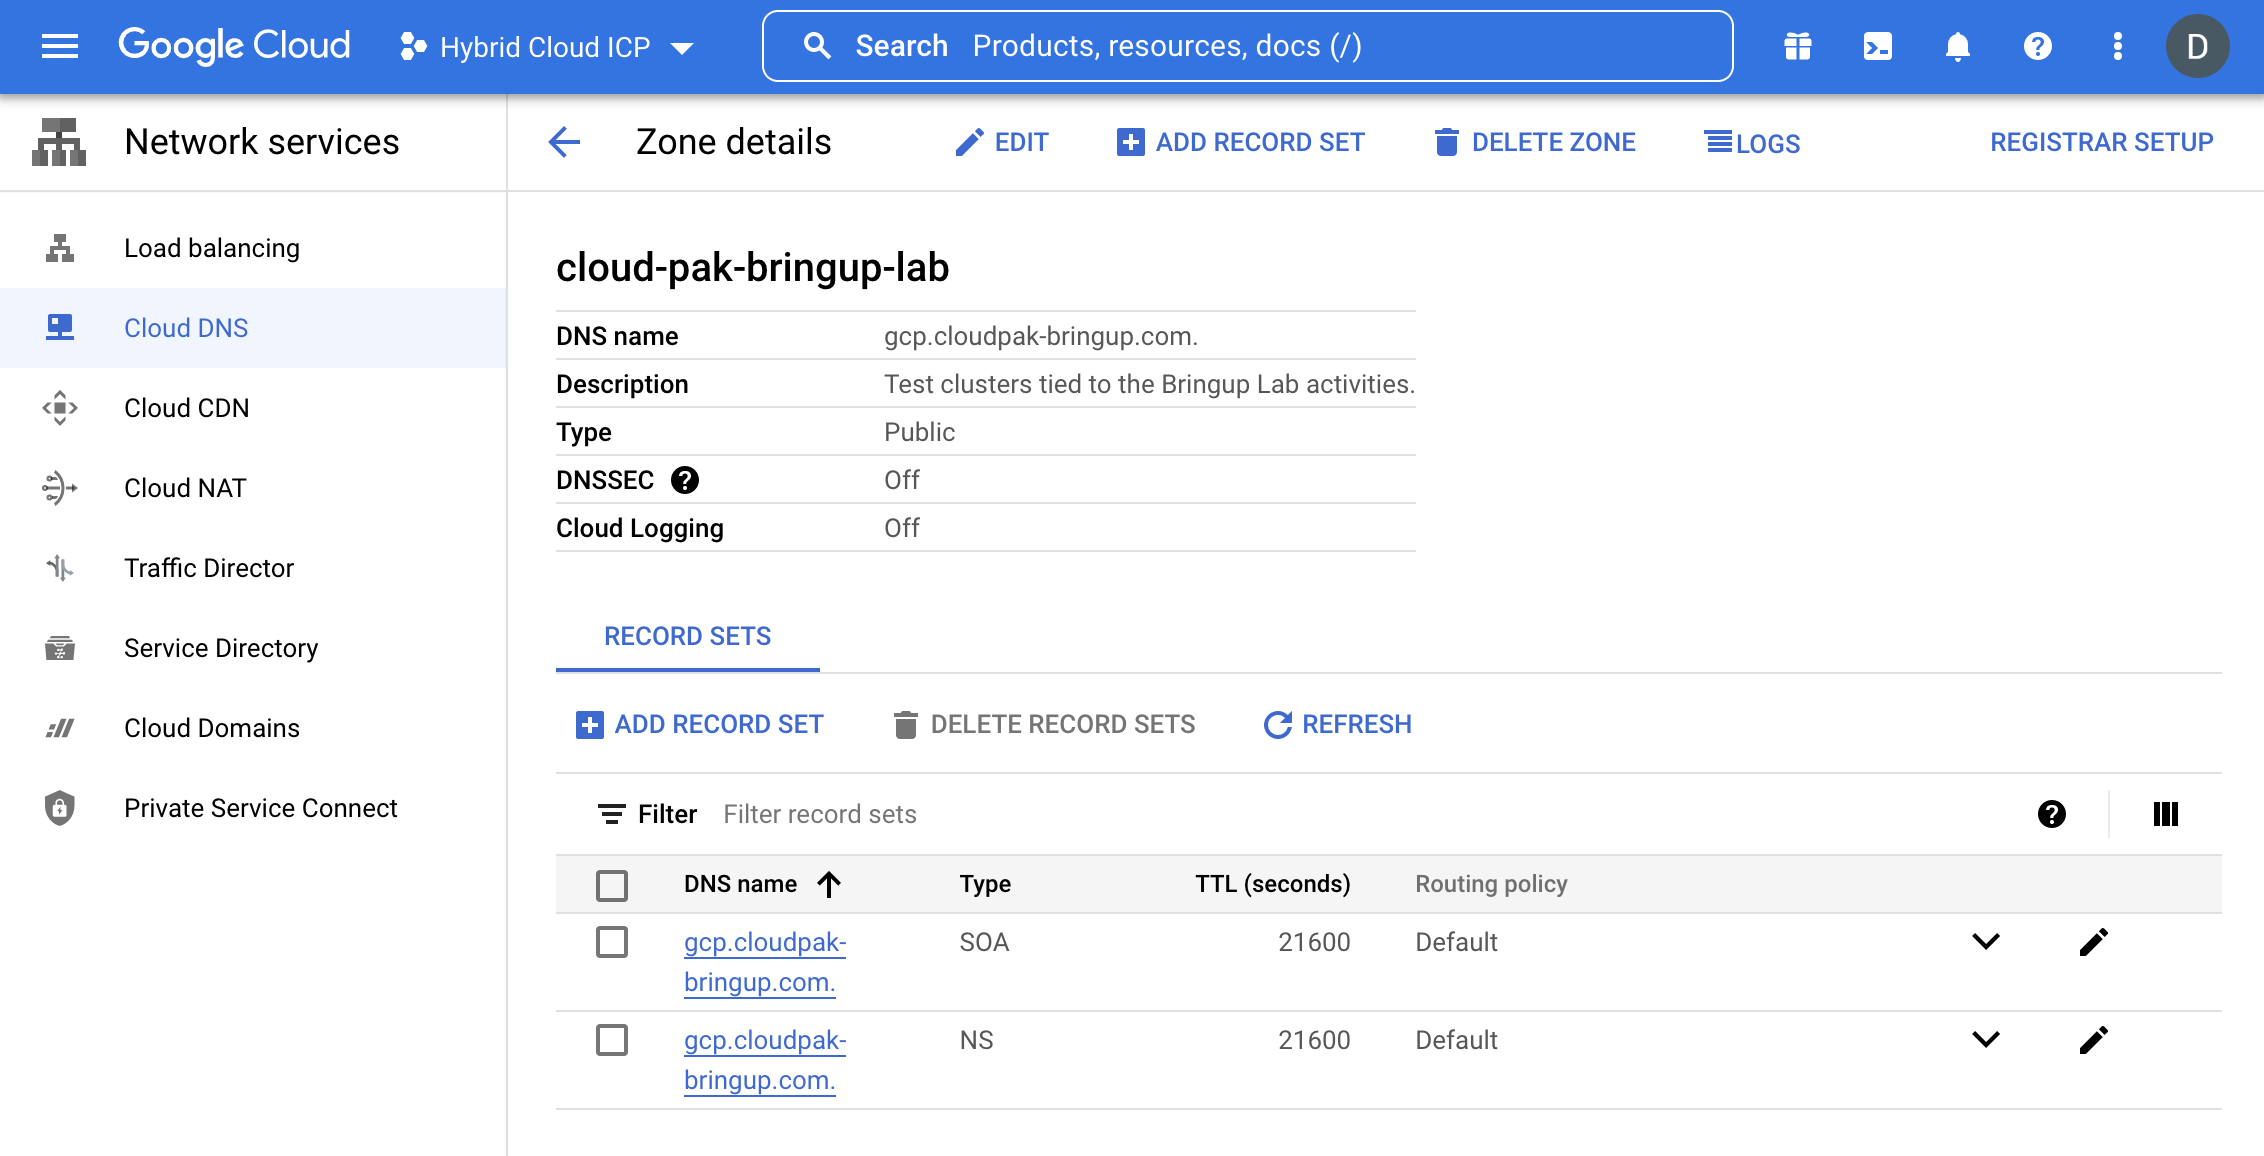Open REGISTRAR SETUP

[x=2102, y=142]
